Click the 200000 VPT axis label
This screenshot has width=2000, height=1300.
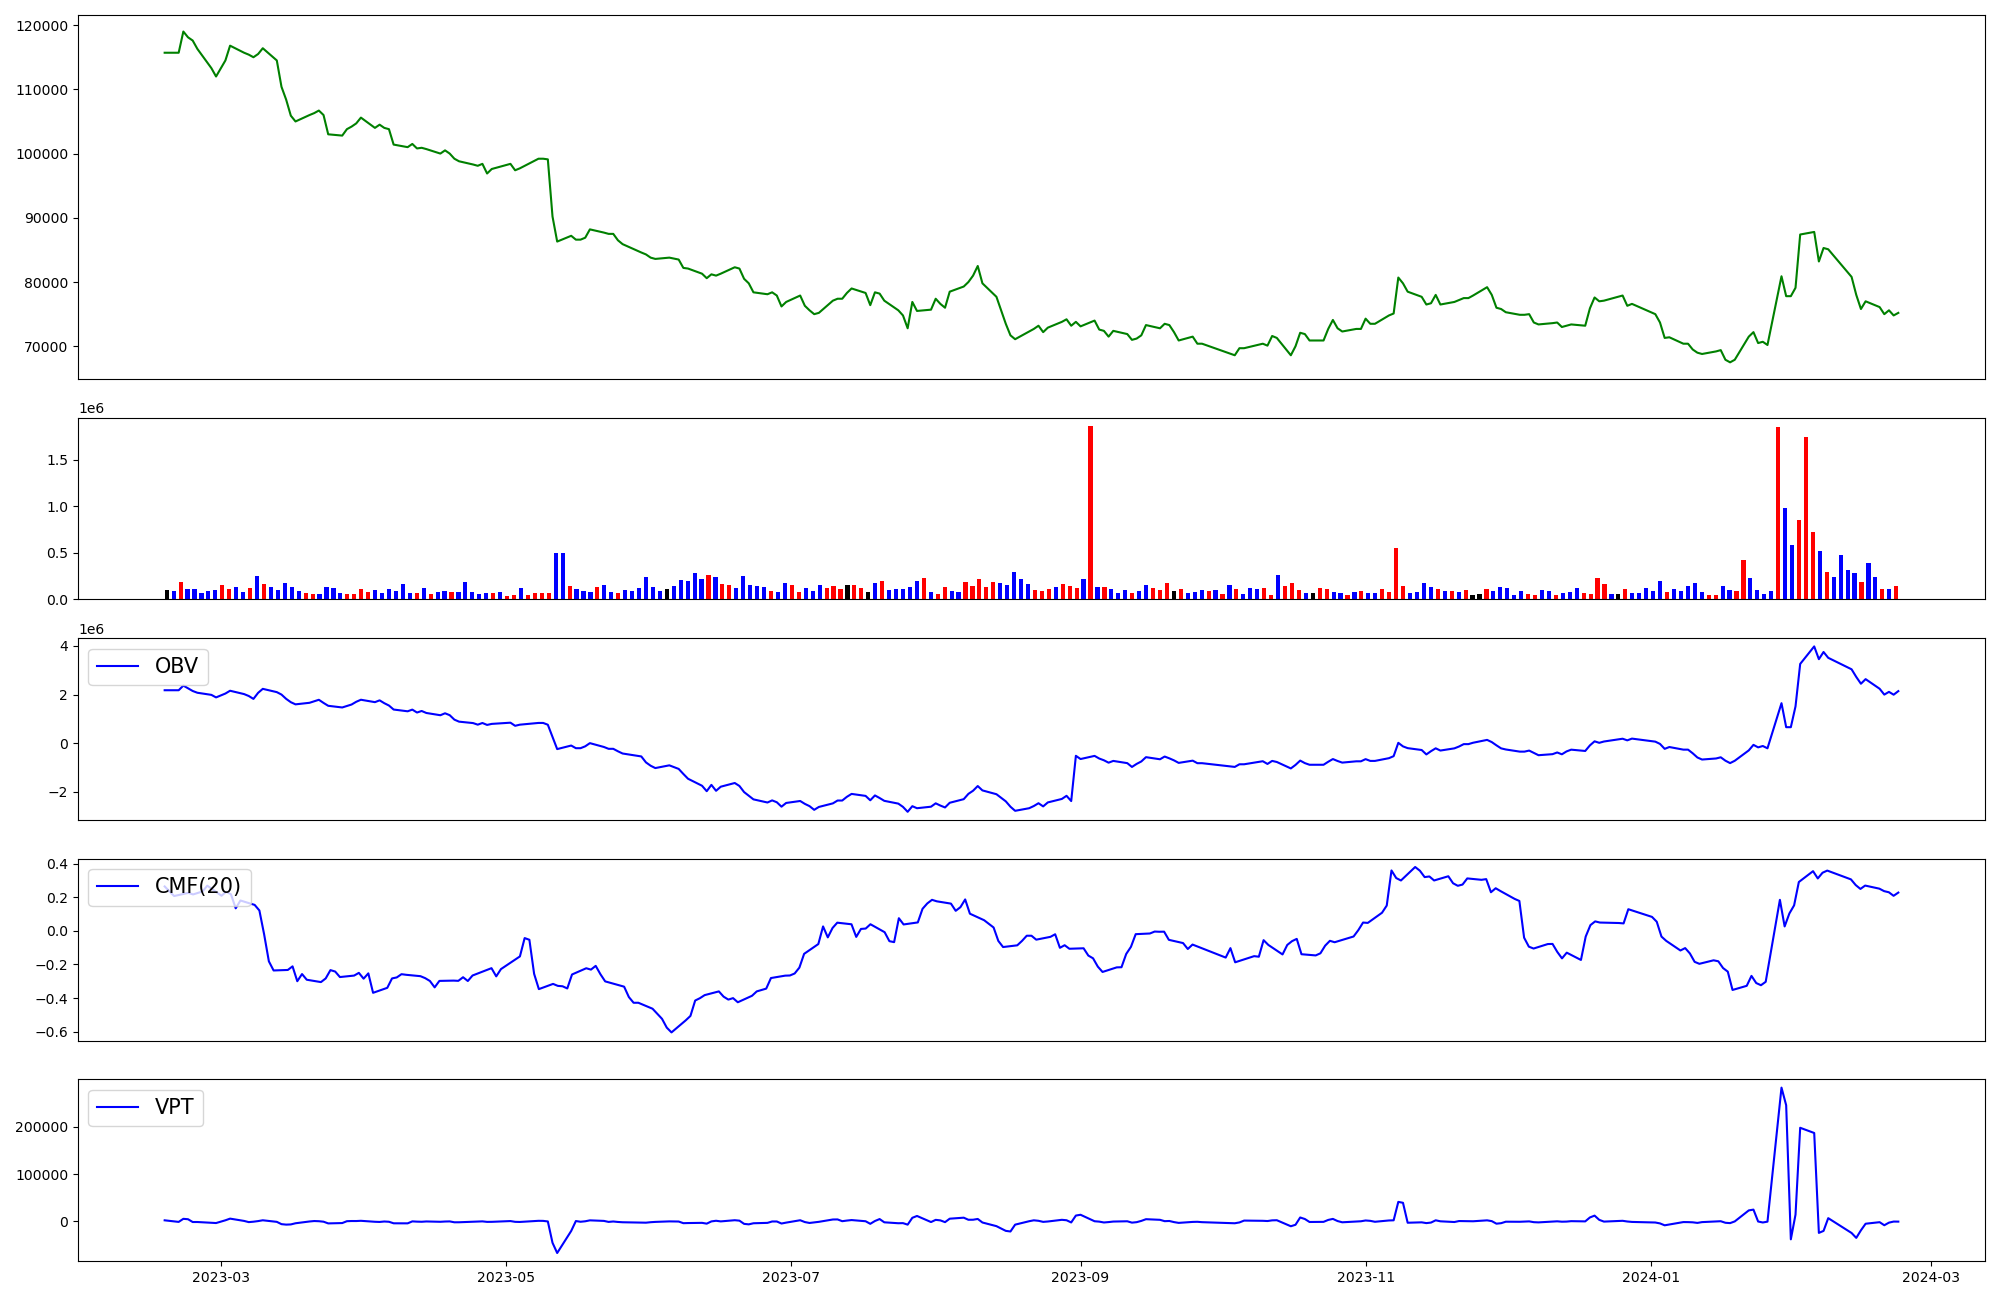(x=43, y=1127)
